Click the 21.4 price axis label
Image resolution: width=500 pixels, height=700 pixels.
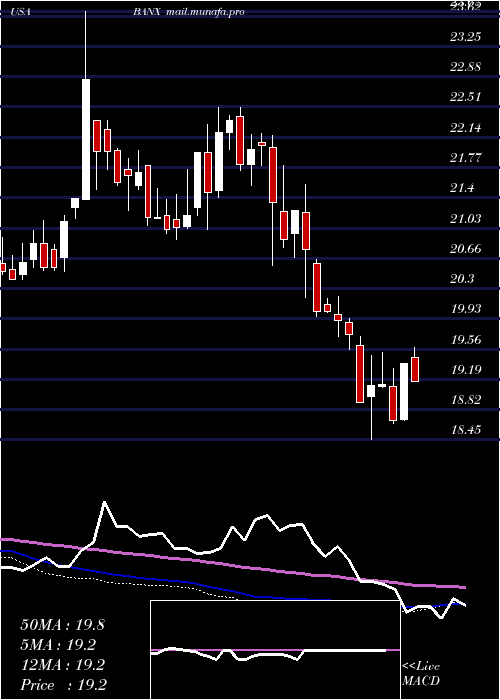[x=462, y=188]
